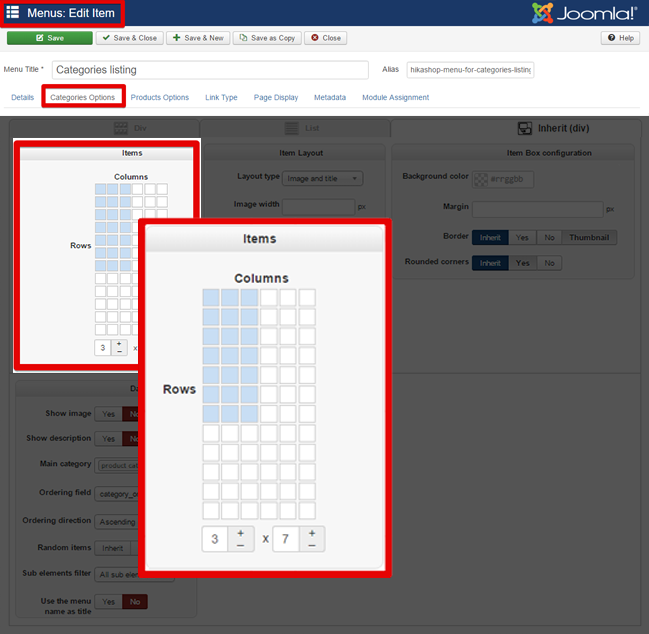
Task: Edit the Menu Title field
Action: 210,70
